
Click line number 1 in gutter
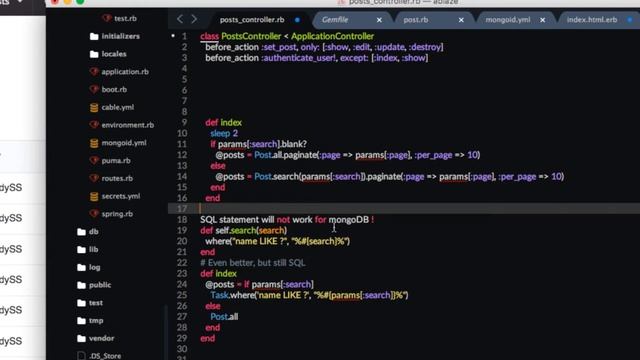pyautogui.click(x=184, y=36)
